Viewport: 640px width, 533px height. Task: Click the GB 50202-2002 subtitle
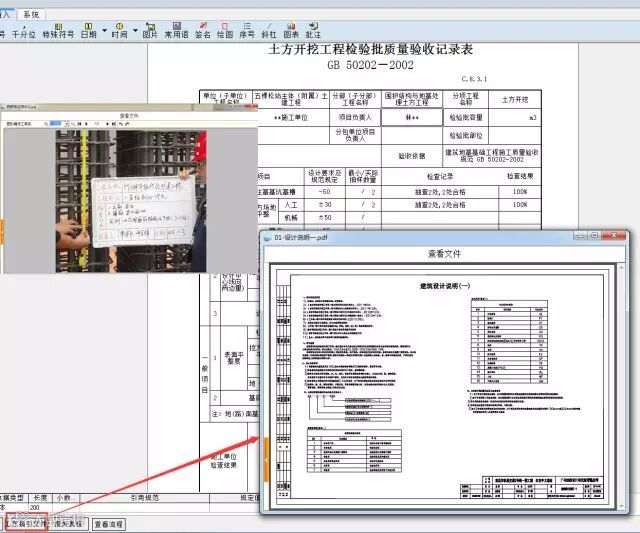pos(371,65)
